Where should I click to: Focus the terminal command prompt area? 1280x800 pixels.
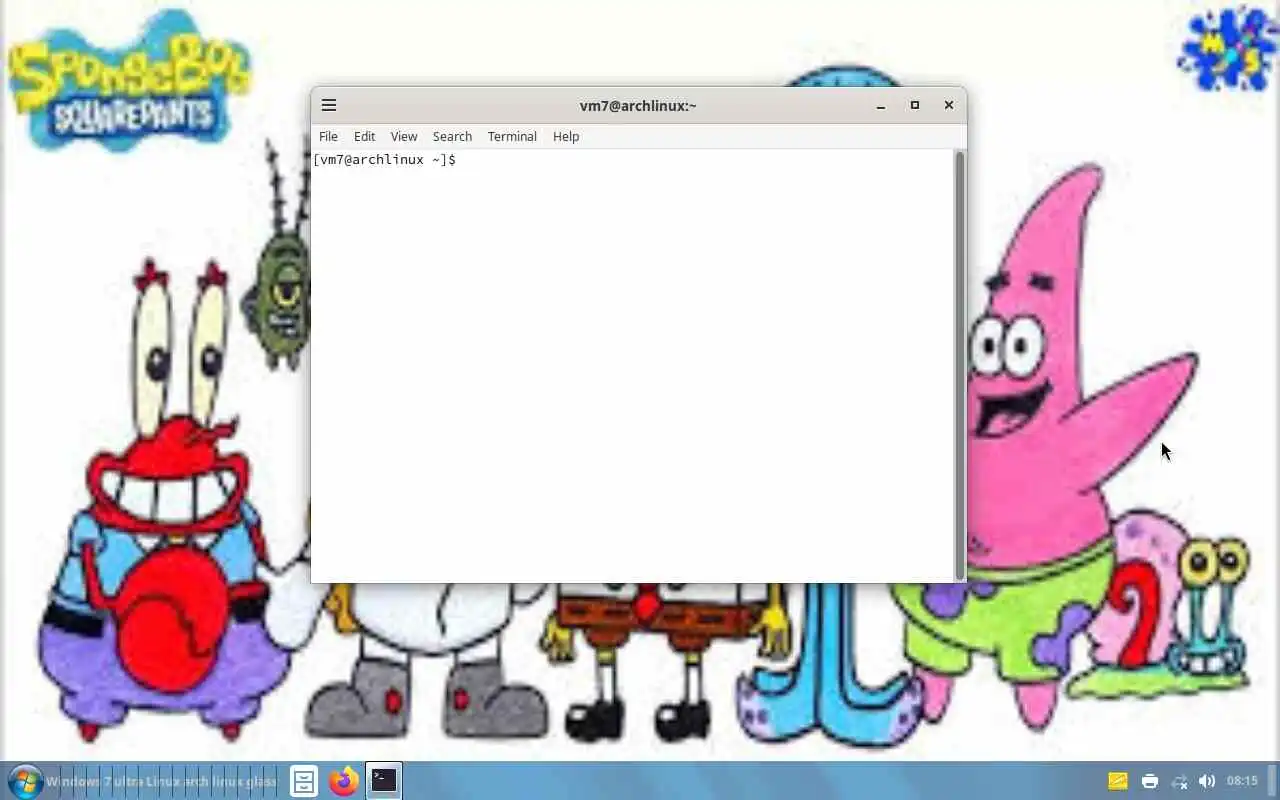click(633, 365)
